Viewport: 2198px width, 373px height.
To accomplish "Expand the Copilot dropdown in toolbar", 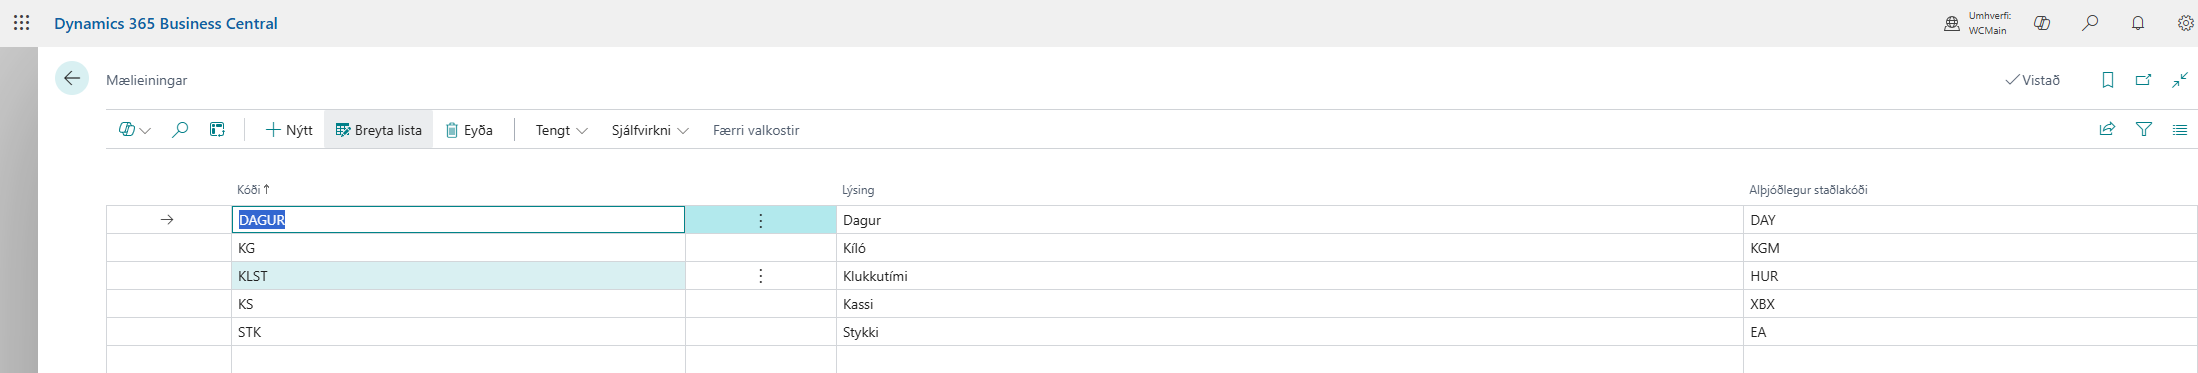I will (x=134, y=130).
